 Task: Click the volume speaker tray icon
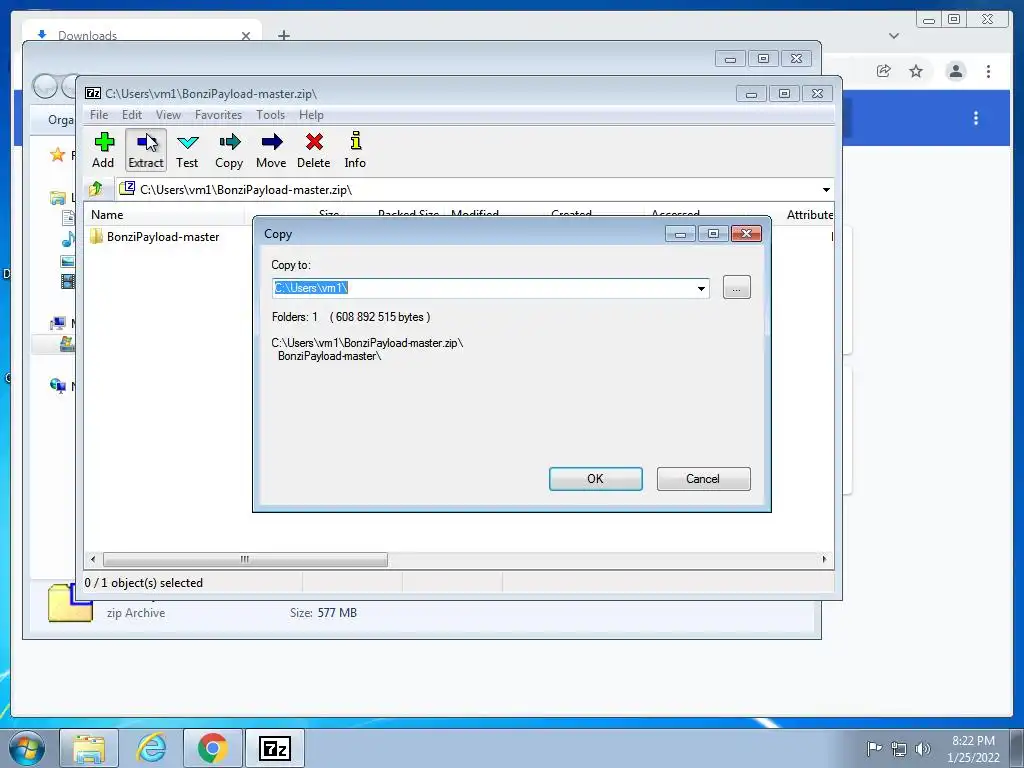[923, 749]
